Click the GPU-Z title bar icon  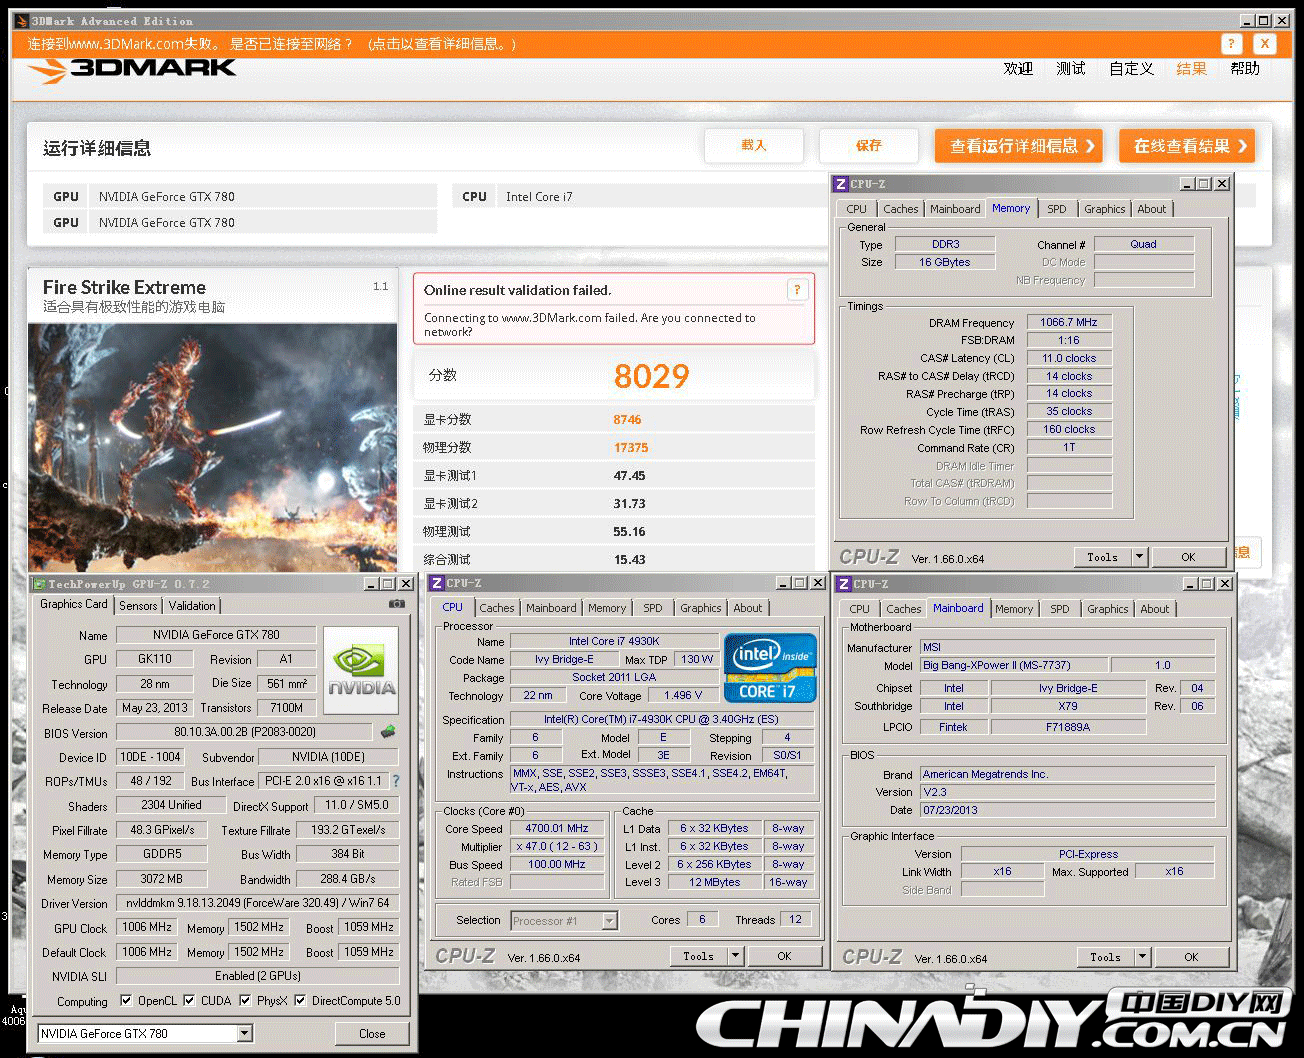point(40,584)
